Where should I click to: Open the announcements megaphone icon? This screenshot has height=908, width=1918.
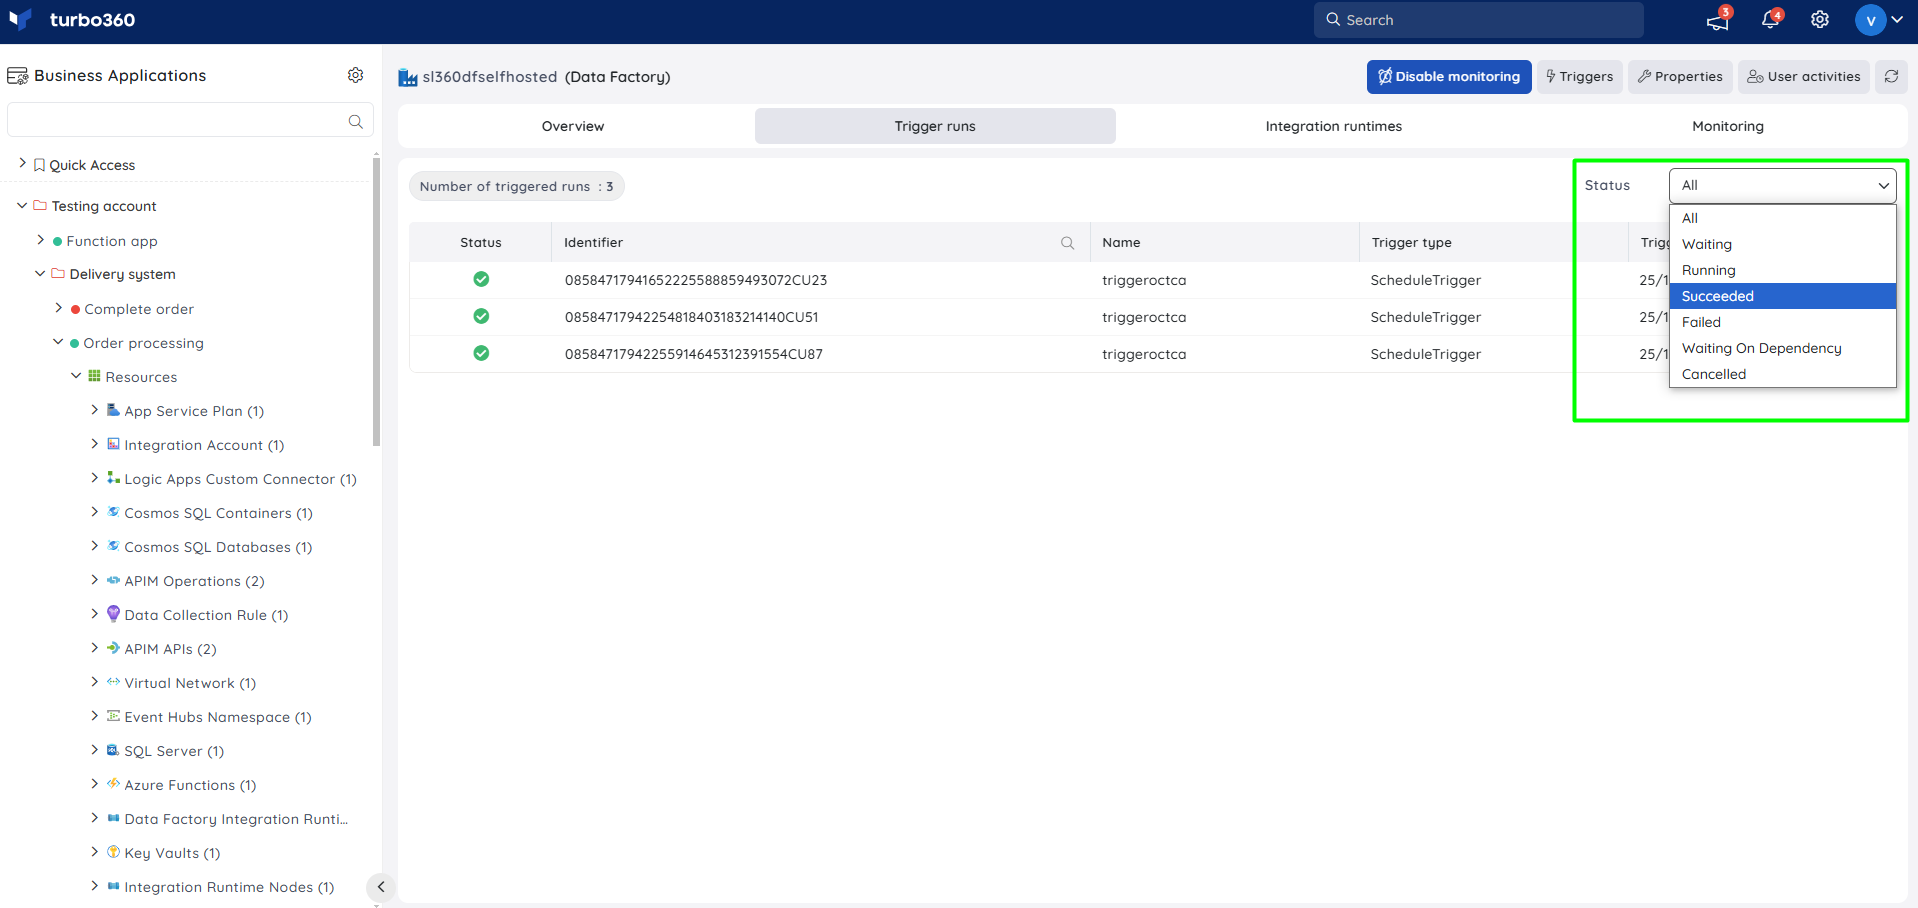(x=1718, y=20)
